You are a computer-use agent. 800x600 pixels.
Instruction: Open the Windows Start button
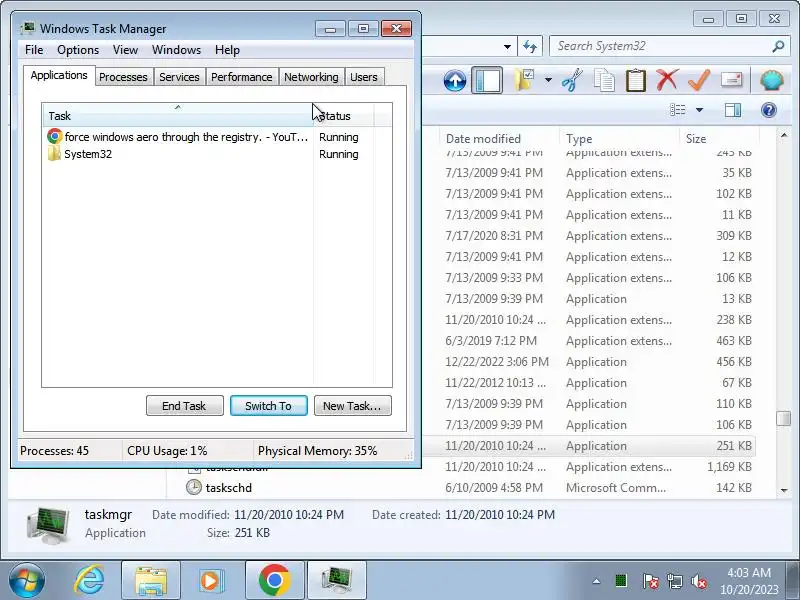26,581
